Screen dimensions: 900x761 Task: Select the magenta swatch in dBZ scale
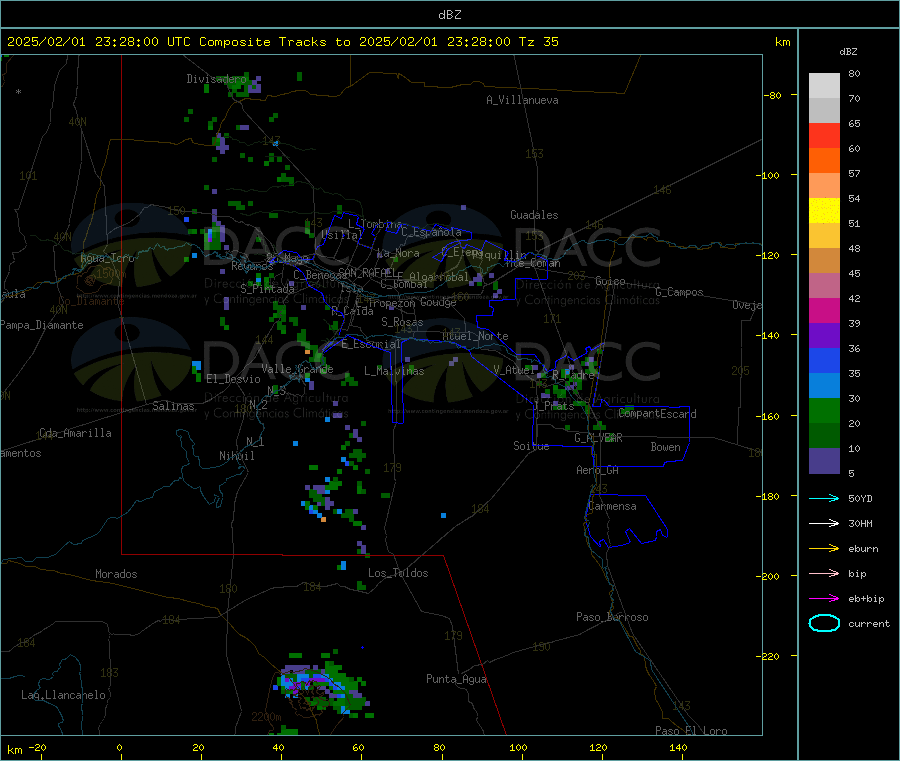click(x=824, y=310)
